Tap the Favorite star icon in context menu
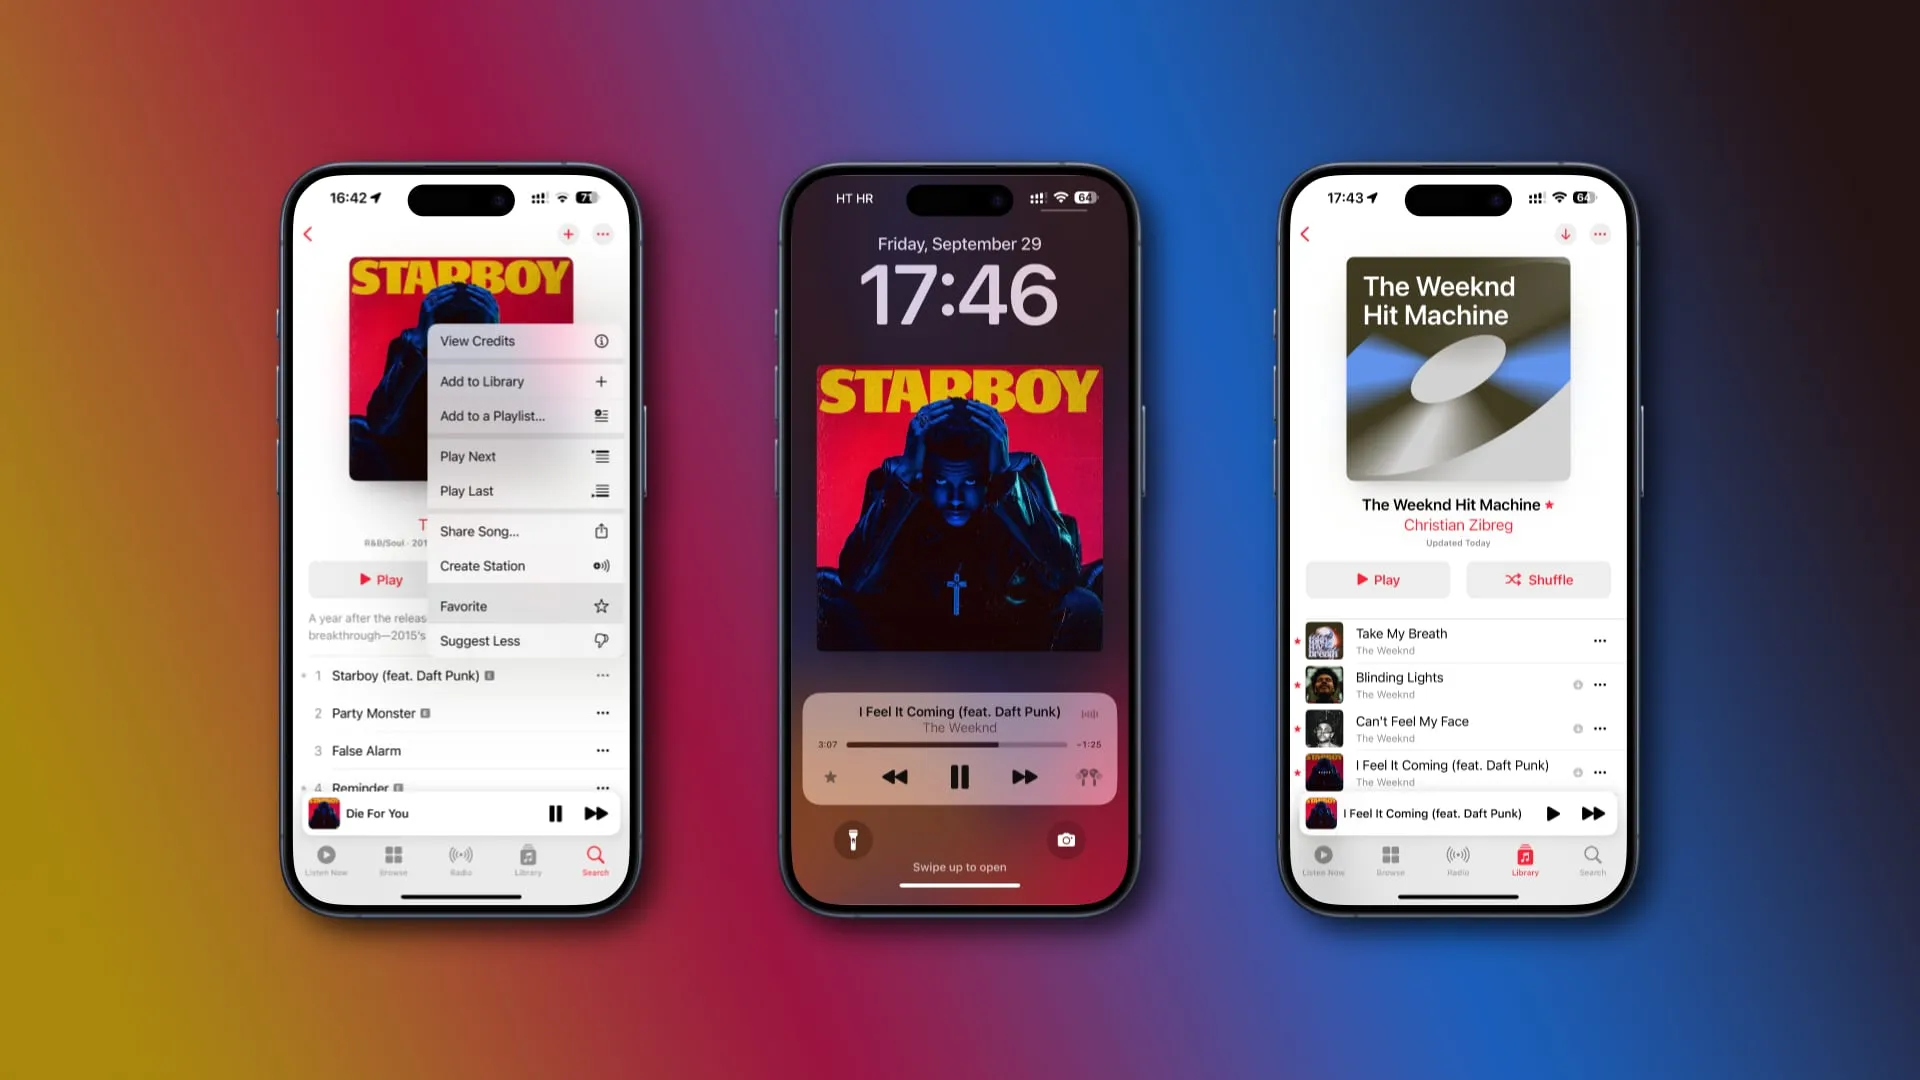 click(x=600, y=605)
